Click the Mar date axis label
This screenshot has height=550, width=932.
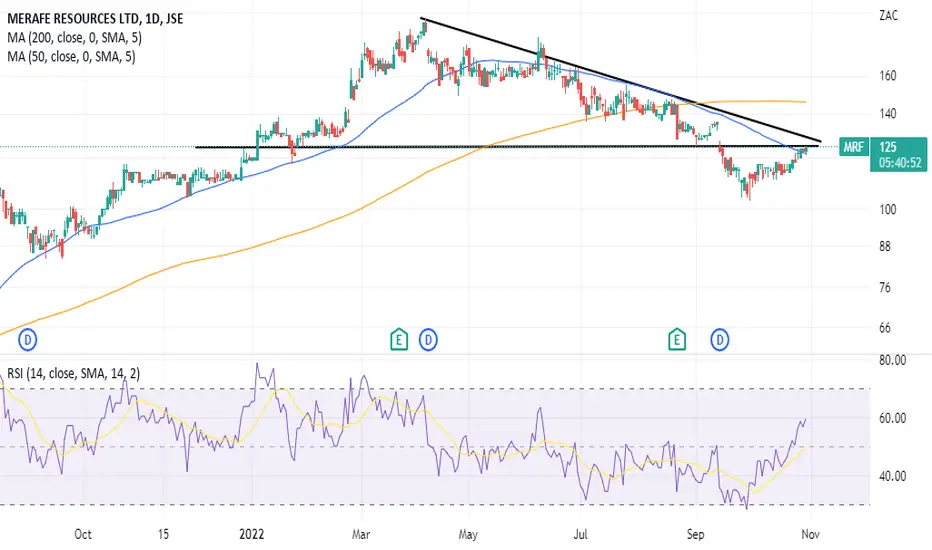pos(361,534)
